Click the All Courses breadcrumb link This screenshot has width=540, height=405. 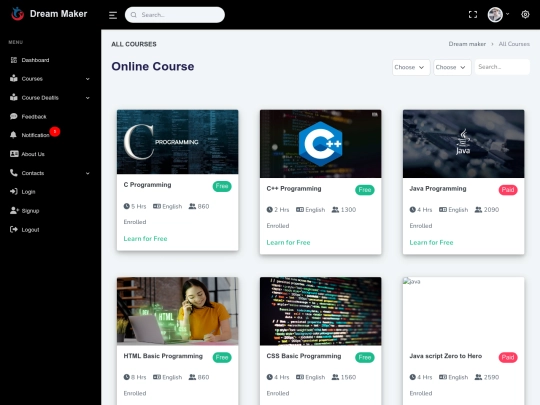pos(514,44)
